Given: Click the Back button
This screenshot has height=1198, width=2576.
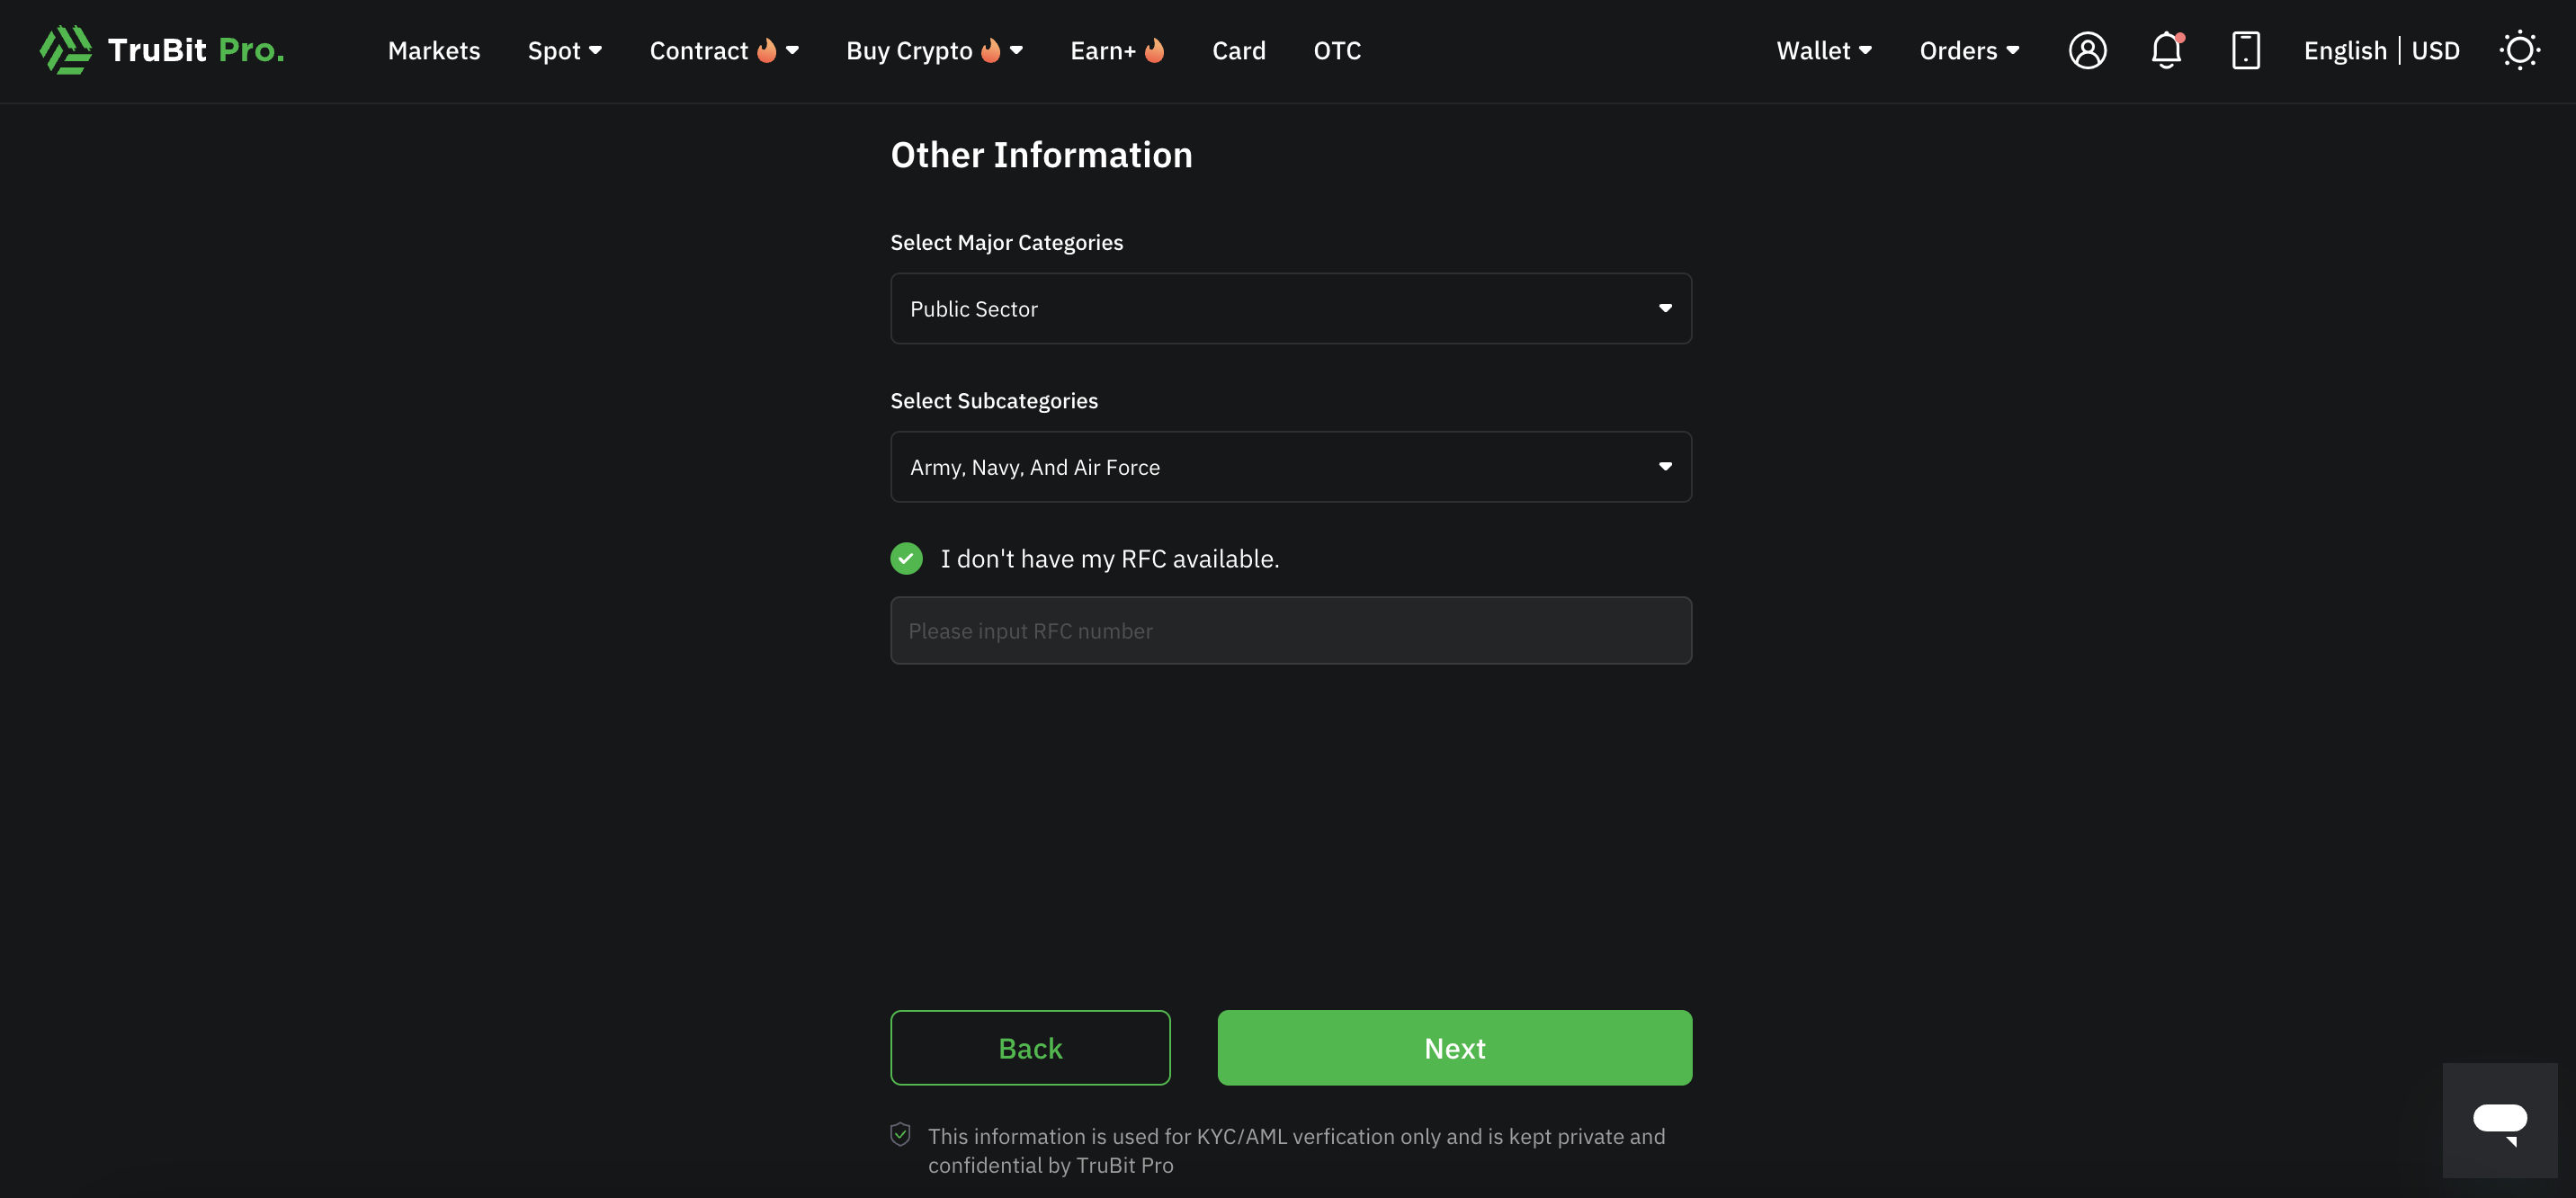Looking at the screenshot, I should click(x=1030, y=1047).
